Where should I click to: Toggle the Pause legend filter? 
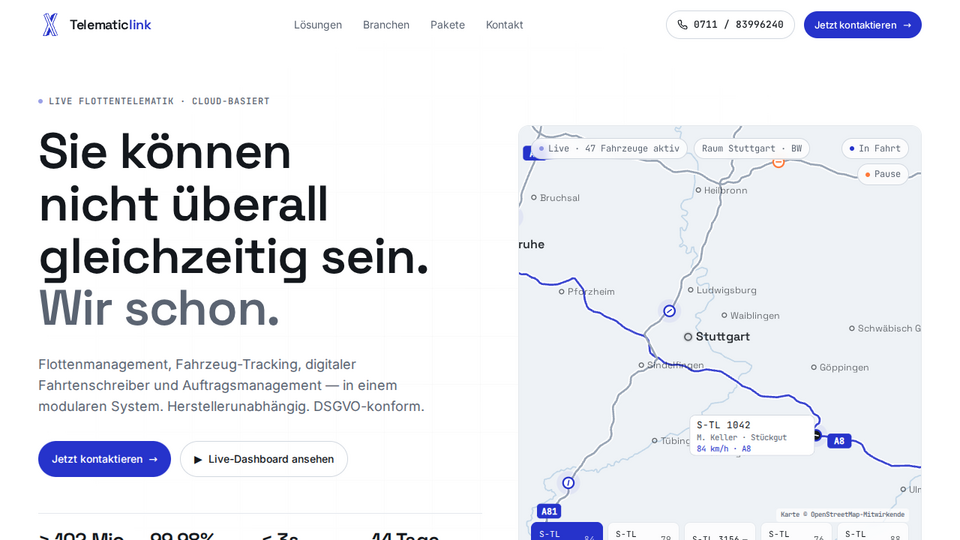tap(882, 174)
